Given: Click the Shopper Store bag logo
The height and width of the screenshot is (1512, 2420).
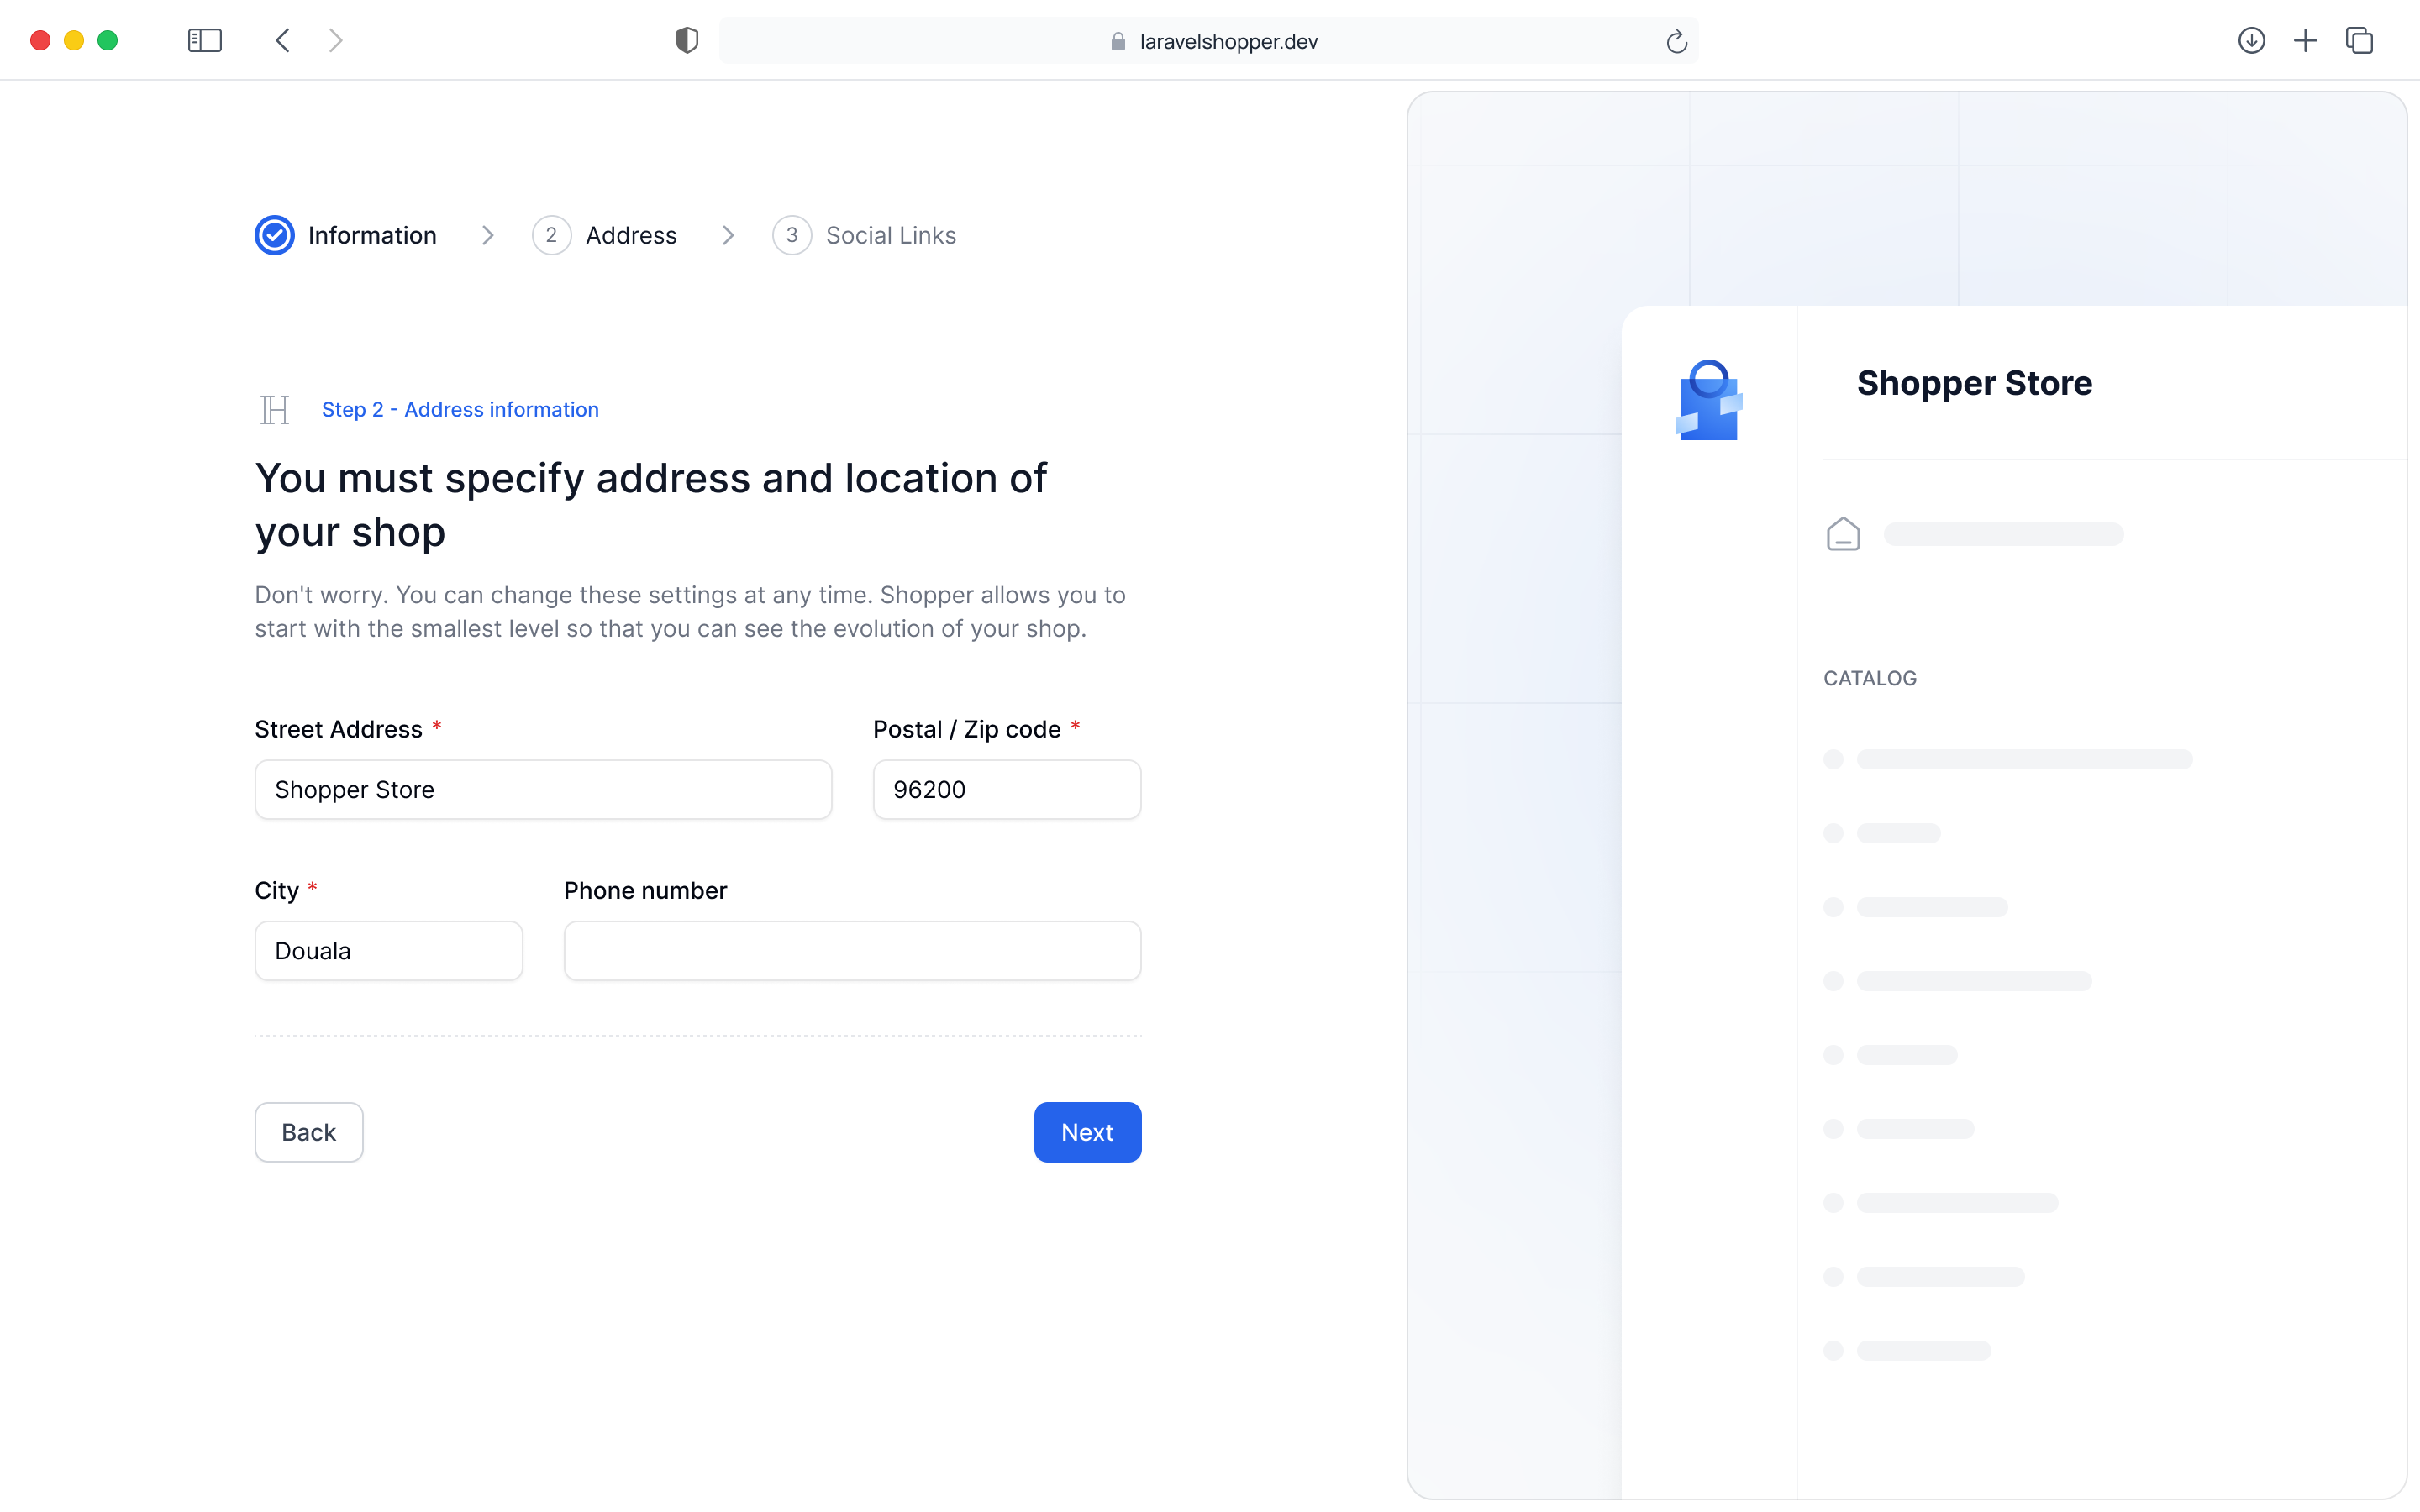Looking at the screenshot, I should tap(1708, 400).
